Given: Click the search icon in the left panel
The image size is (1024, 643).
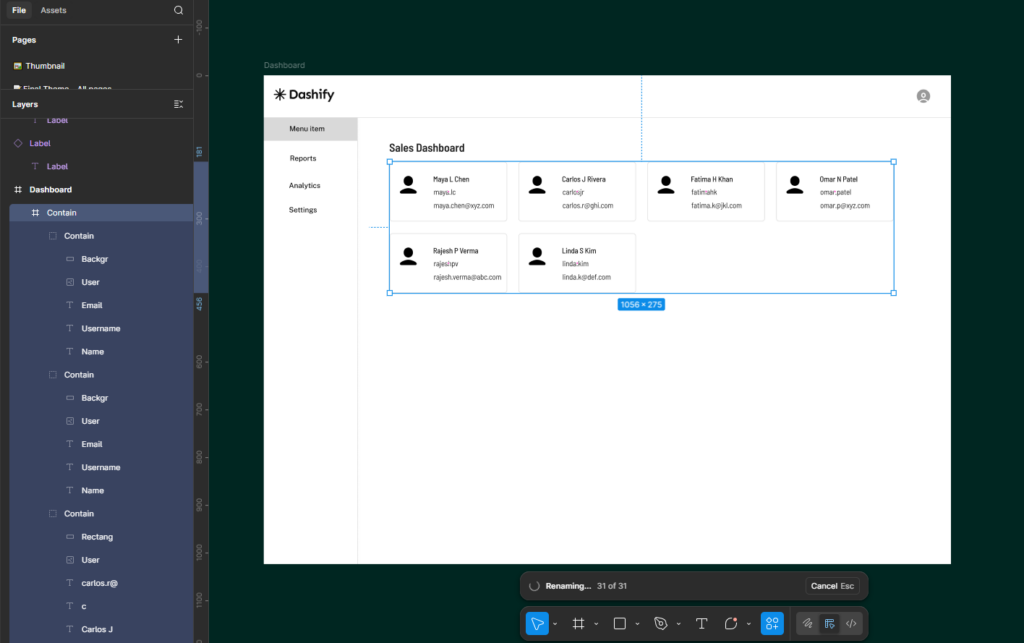Looking at the screenshot, I should (178, 10).
